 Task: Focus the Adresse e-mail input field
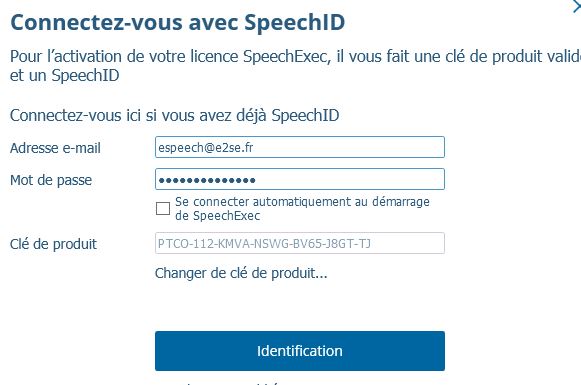point(300,147)
